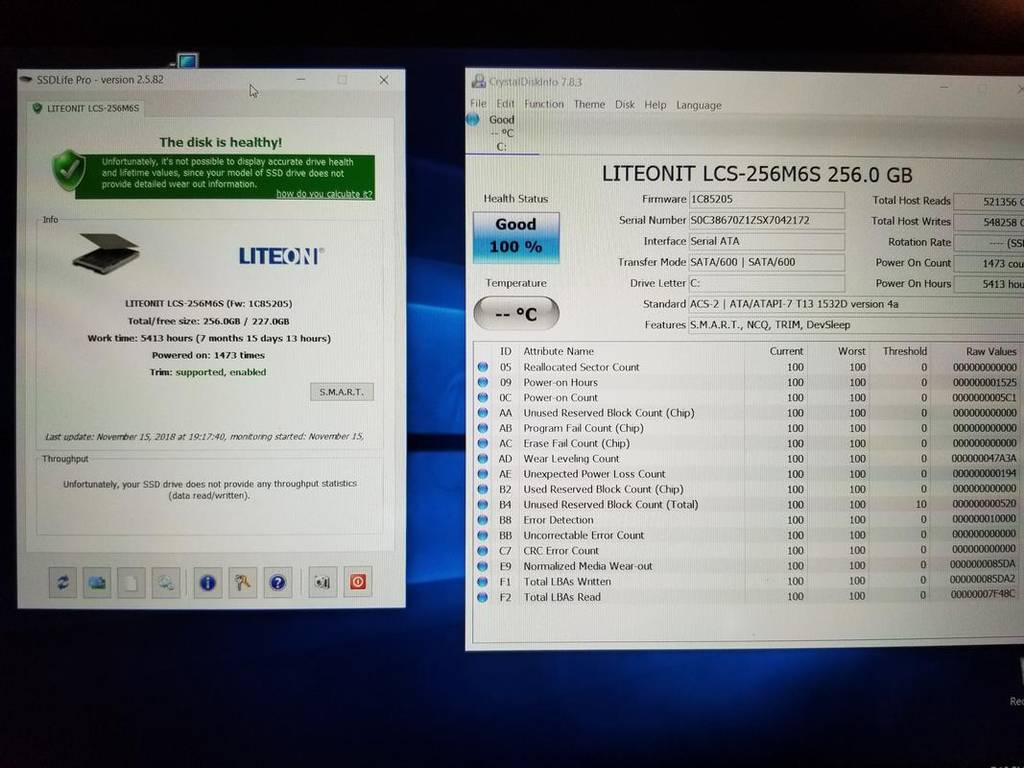Image resolution: width=1024 pixels, height=768 pixels.
Task: Click status circle of Error Detection row
Action: [483, 520]
